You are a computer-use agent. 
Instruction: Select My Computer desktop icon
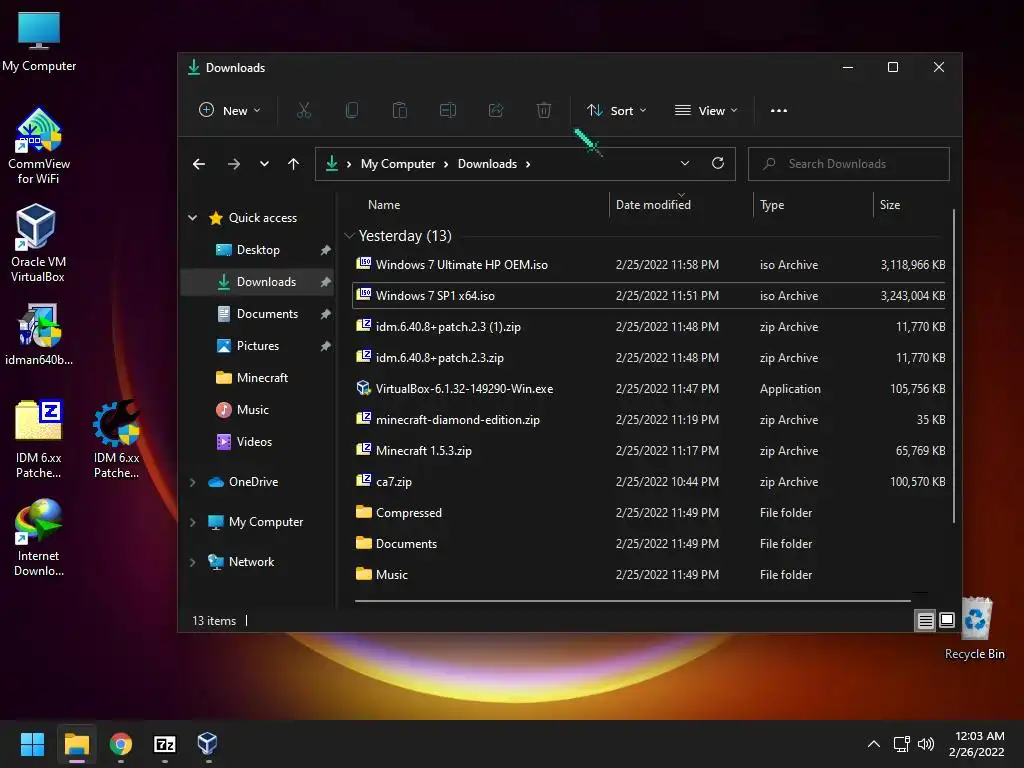(39, 41)
